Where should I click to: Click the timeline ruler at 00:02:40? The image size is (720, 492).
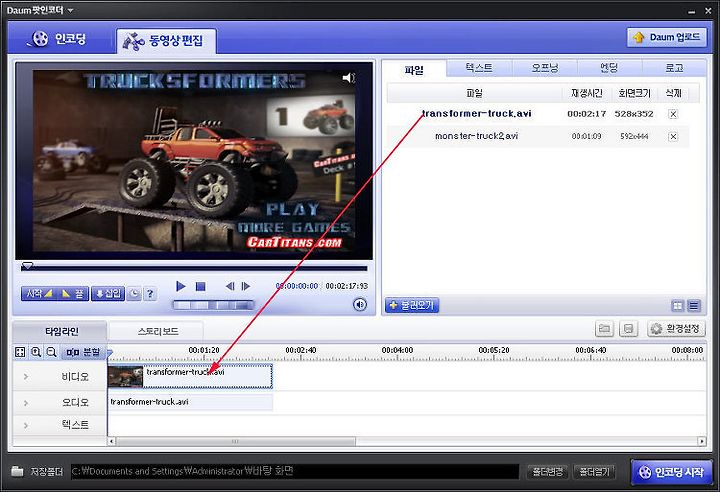[301, 350]
